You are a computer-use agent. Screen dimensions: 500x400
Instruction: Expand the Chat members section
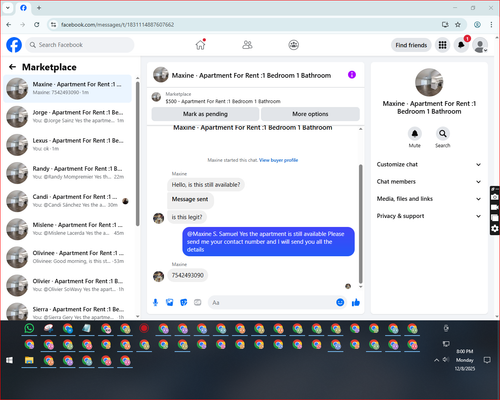click(429, 182)
